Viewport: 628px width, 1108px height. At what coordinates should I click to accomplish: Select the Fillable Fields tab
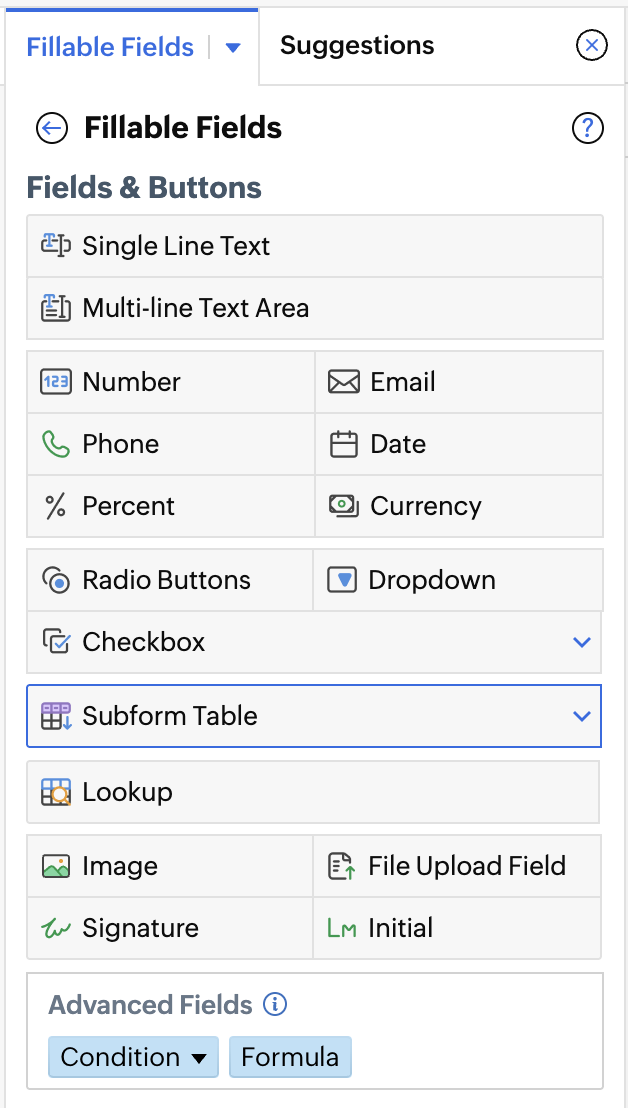pos(110,47)
